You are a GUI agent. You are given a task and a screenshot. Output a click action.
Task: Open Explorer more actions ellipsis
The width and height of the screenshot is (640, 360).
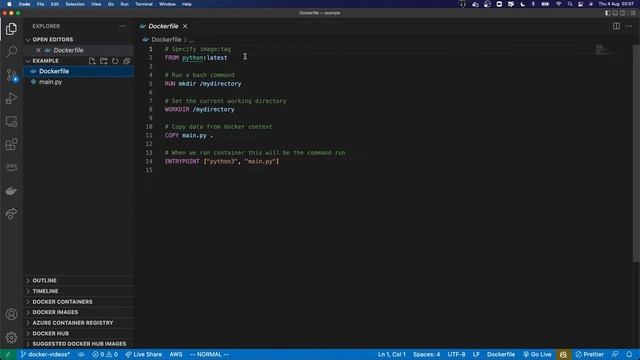[122, 26]
